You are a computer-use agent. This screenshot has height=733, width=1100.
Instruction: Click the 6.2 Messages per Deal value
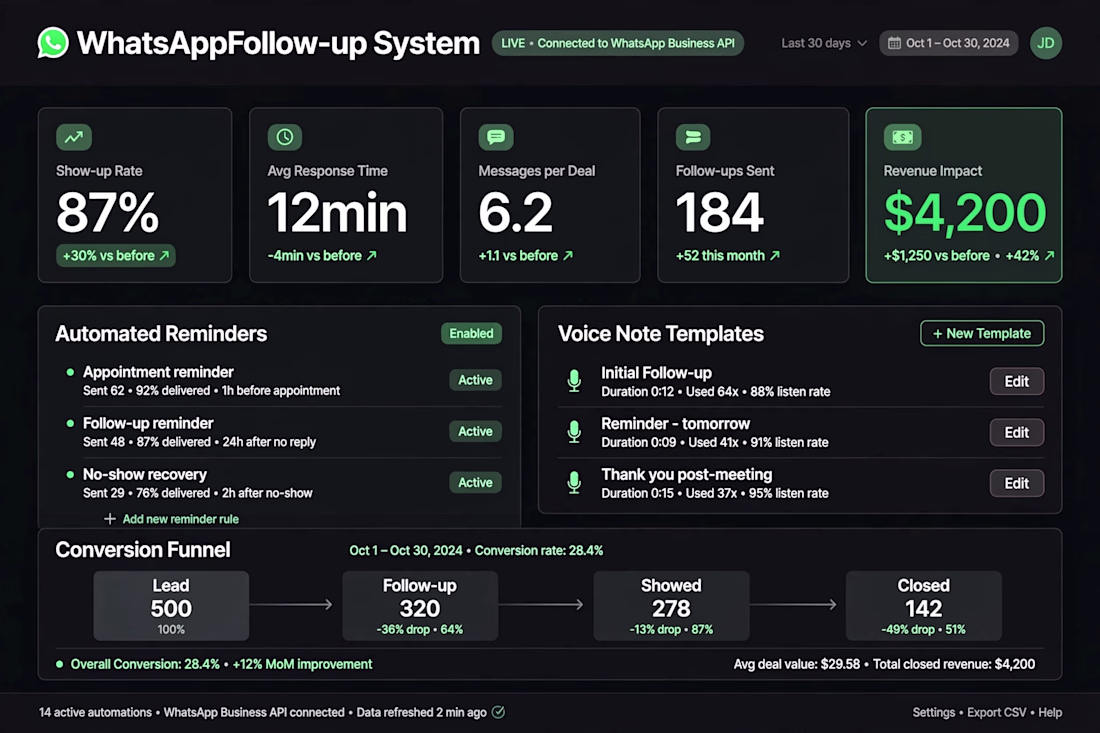tap(516, 213)
